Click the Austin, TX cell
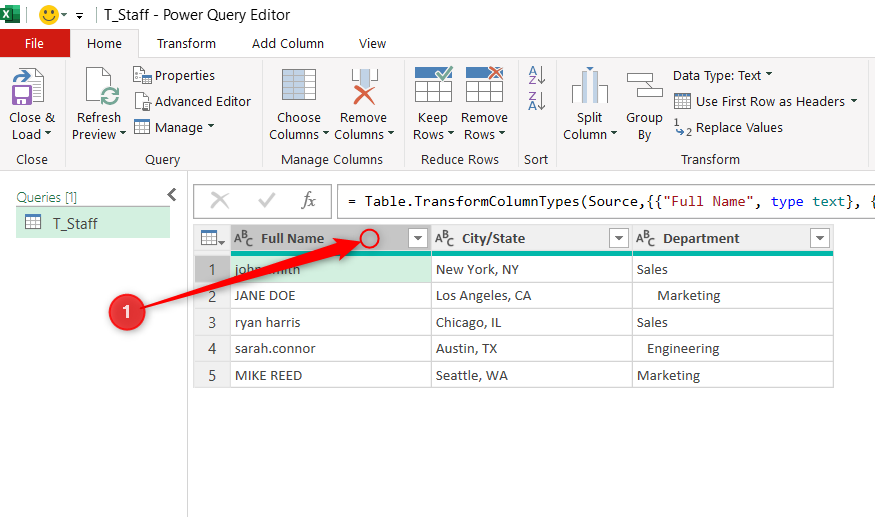The height and width of the screenshot is (517, 875). coord(532,349)
